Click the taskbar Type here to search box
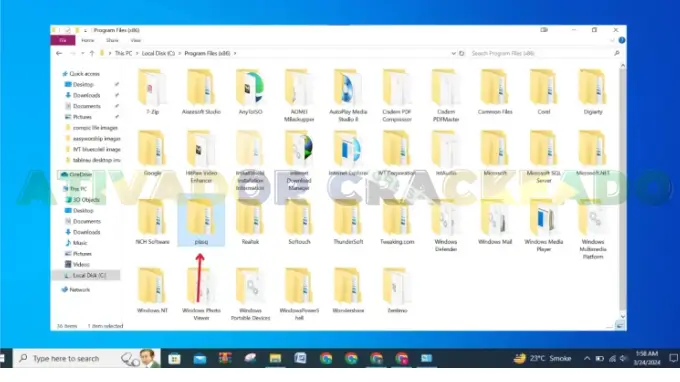The width and height of the screenshot is (680, 382). [x=86, y=359]
